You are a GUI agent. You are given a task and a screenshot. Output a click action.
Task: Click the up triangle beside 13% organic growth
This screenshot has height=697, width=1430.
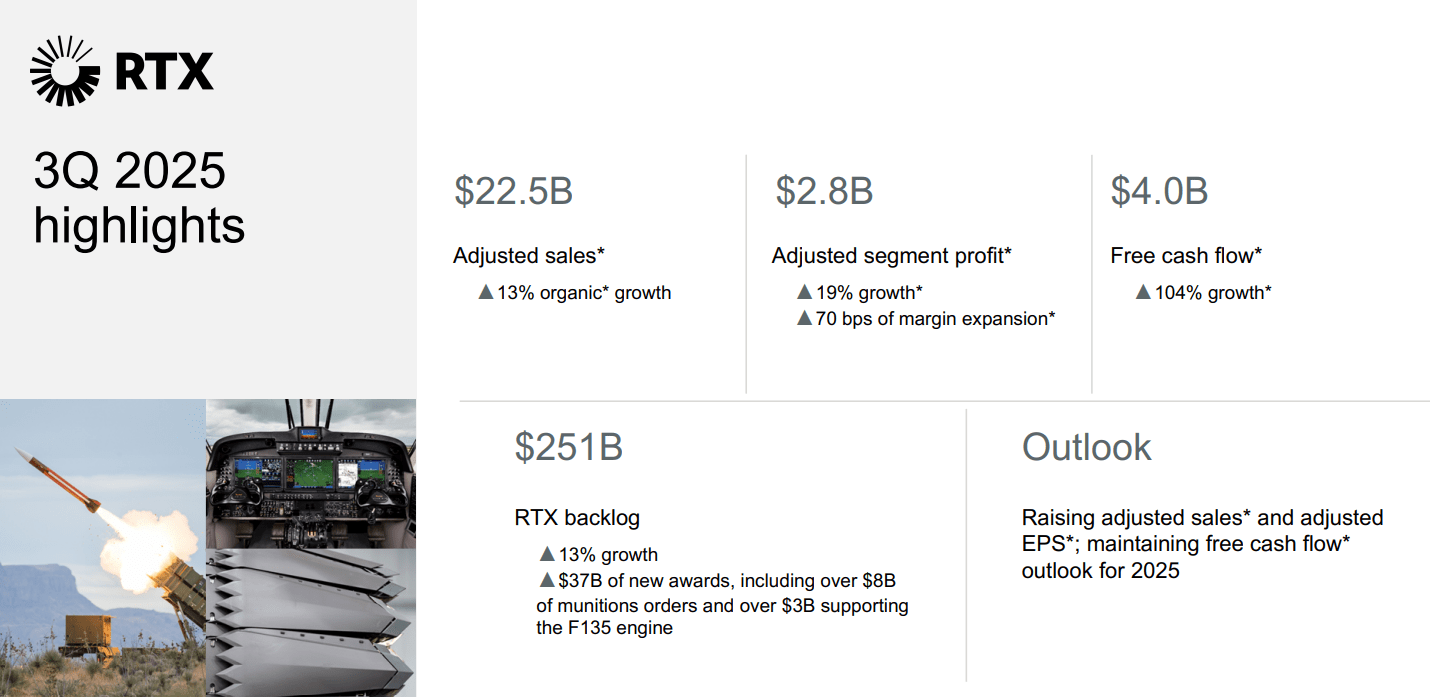[x=486, y=293]
